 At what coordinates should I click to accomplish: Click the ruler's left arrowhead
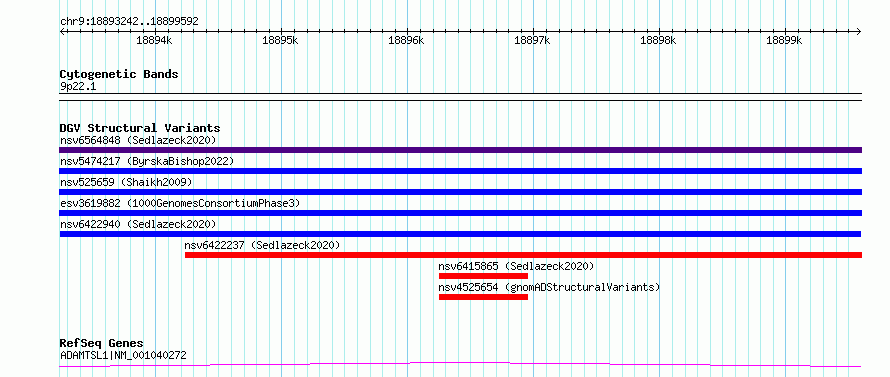pos(62,31)
